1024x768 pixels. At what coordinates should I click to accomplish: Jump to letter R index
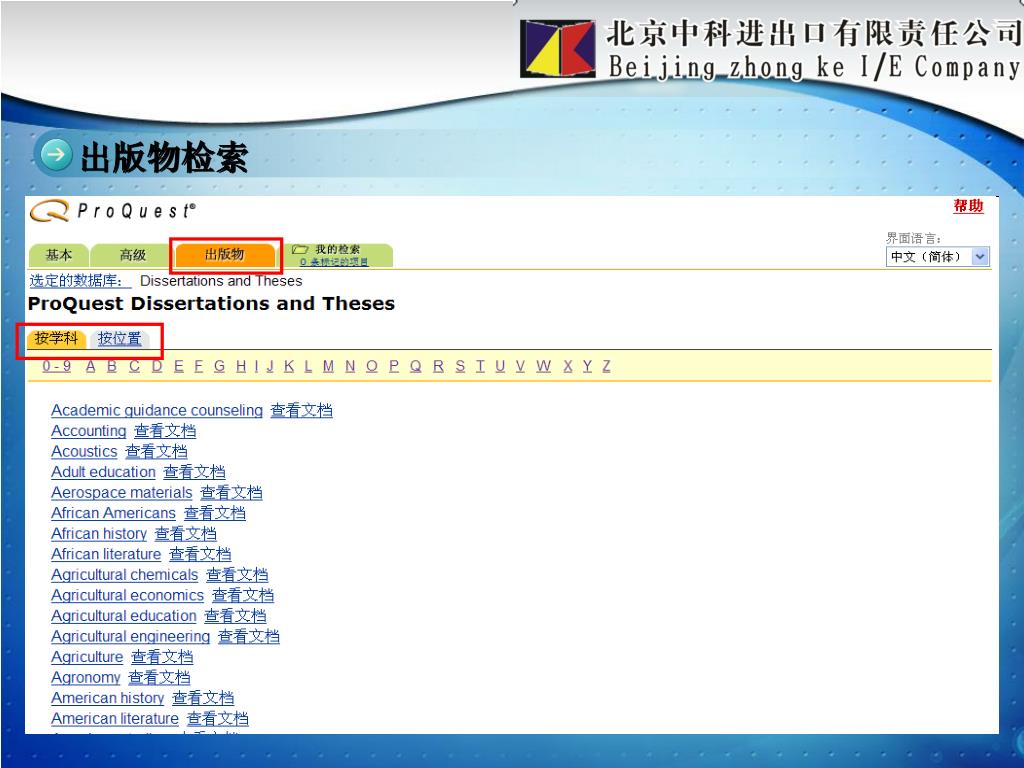(438, 366)
